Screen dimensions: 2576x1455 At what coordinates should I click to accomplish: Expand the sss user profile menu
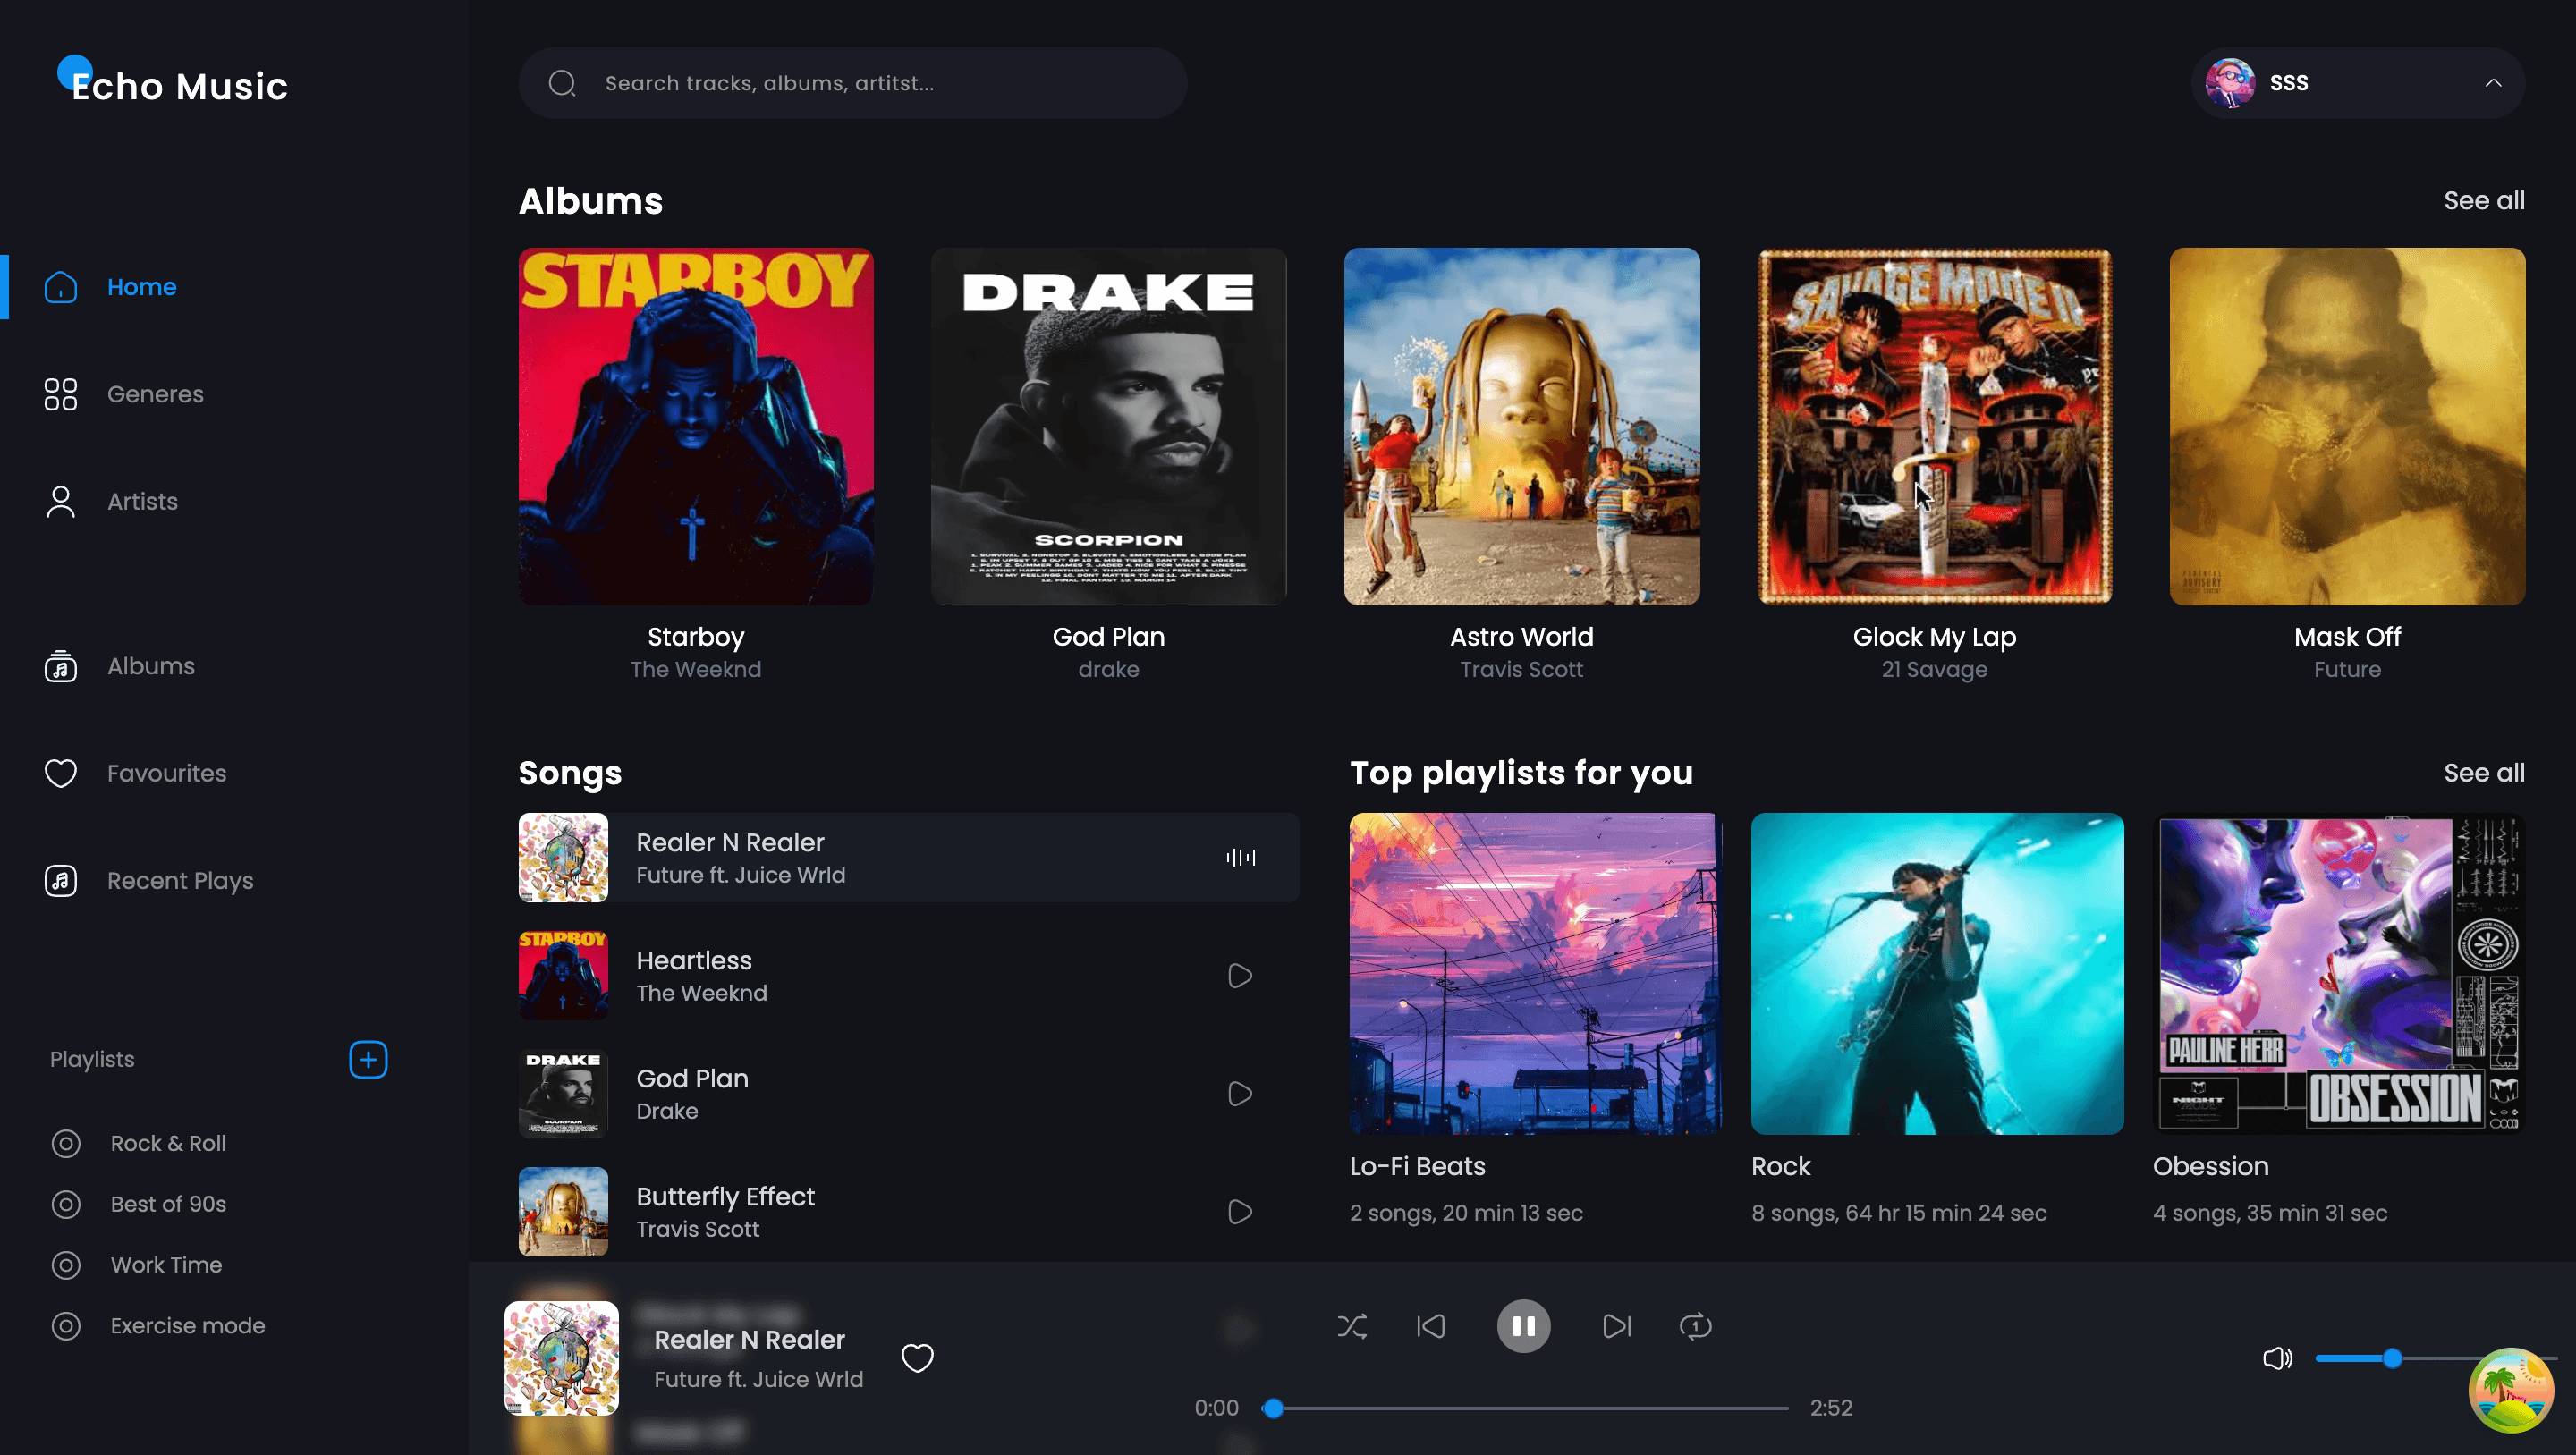2493,83
